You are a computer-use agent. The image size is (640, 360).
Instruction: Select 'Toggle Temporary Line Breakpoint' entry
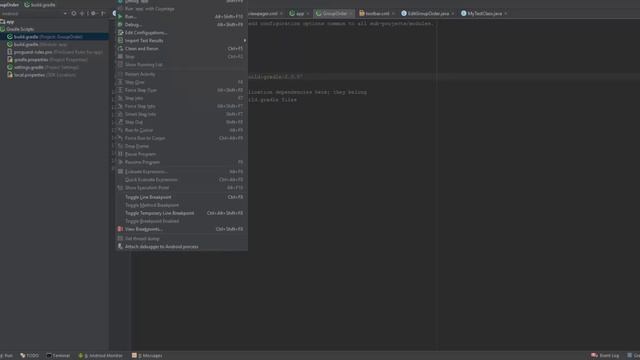tap(181, 213)
